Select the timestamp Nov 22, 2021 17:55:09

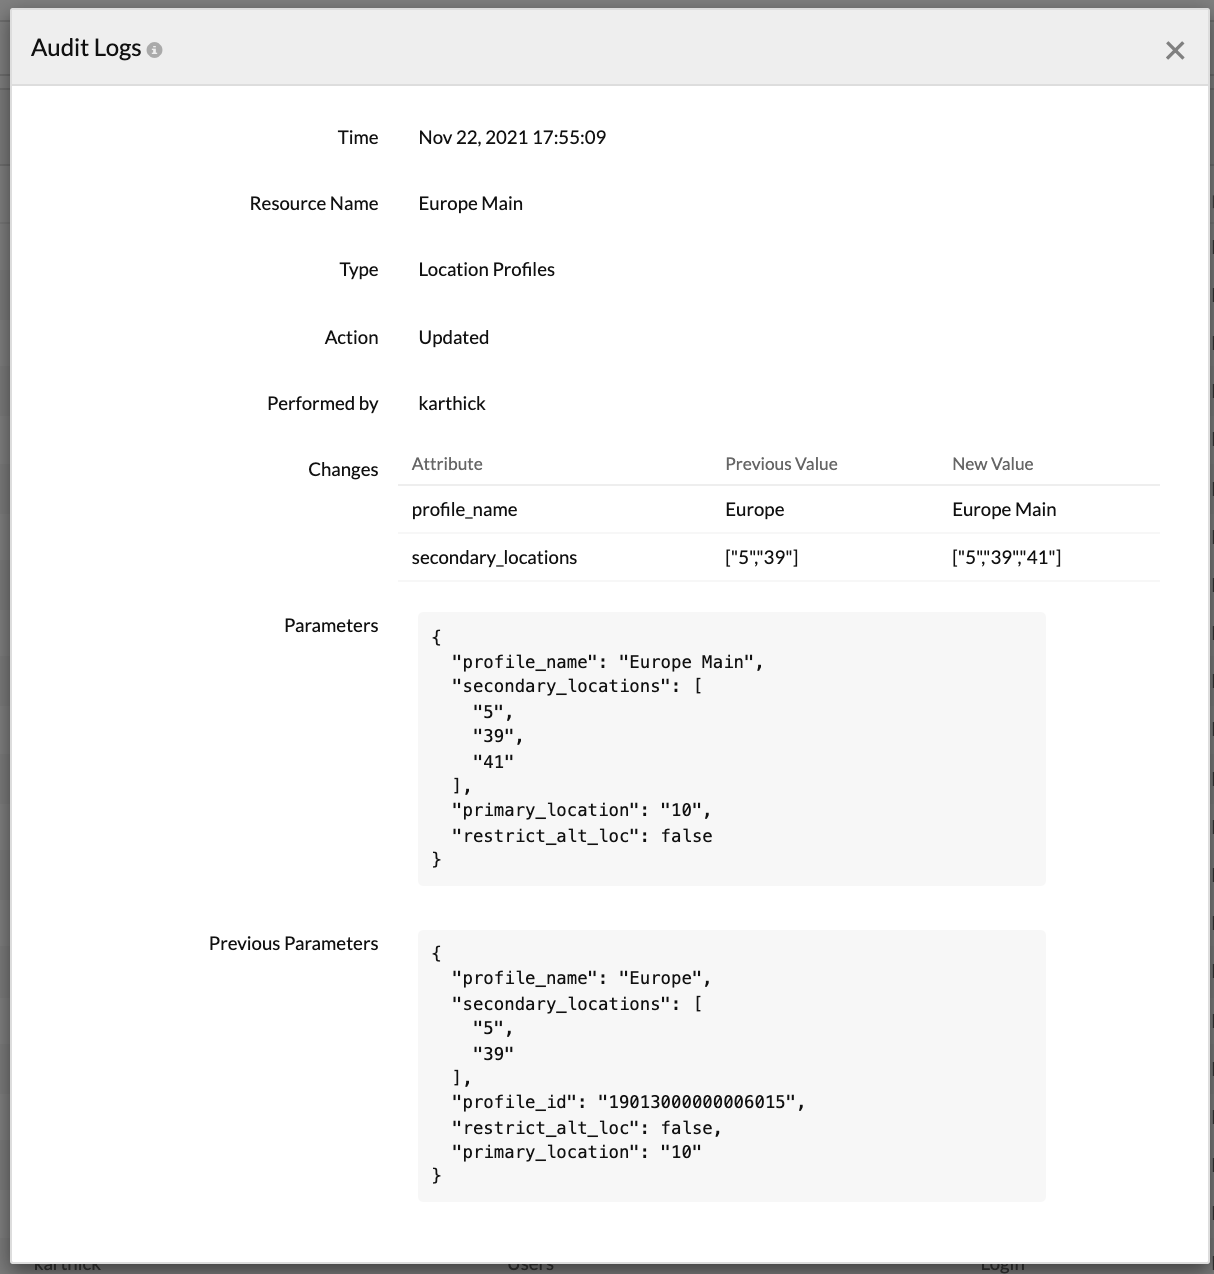pos(512,137)
